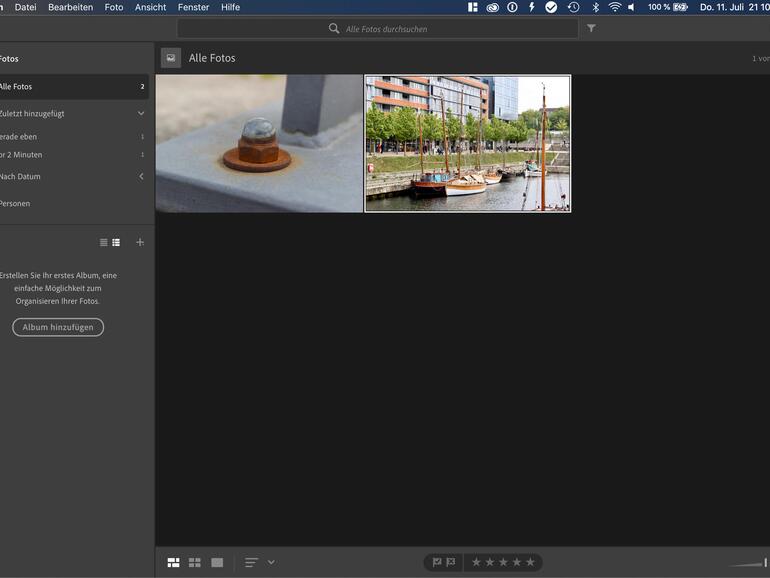Open the Fenster menu
This screenshot has height=578, width=770.
193,7
